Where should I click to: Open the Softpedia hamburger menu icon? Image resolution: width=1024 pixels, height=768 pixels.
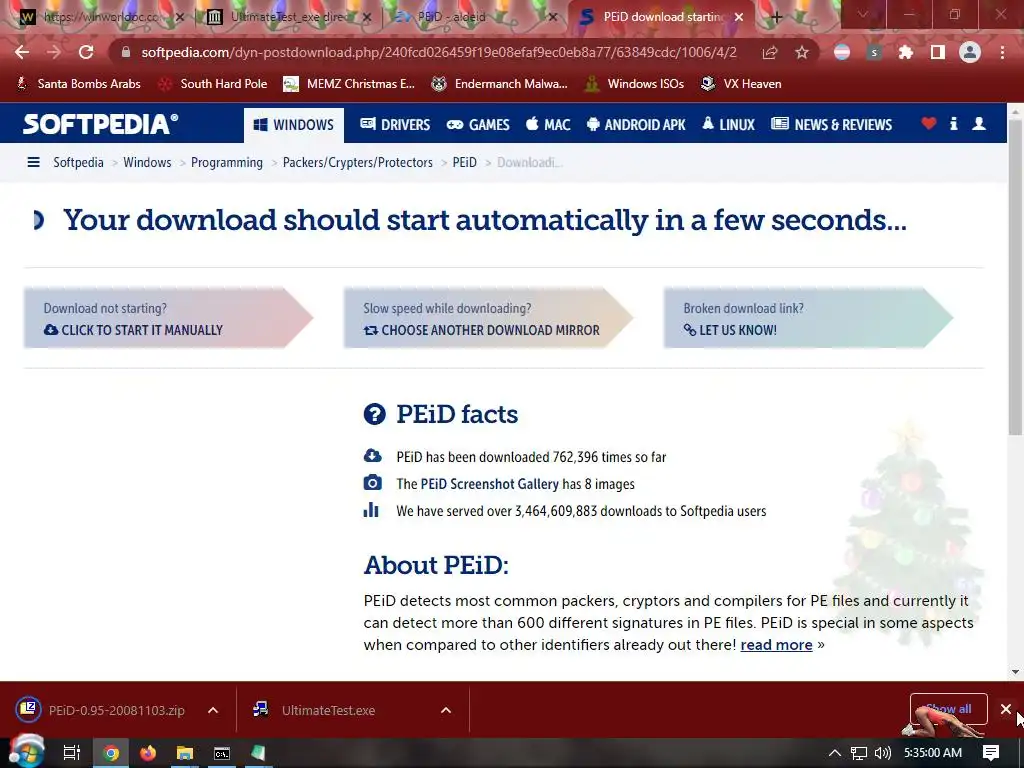[x=33, y=162]
